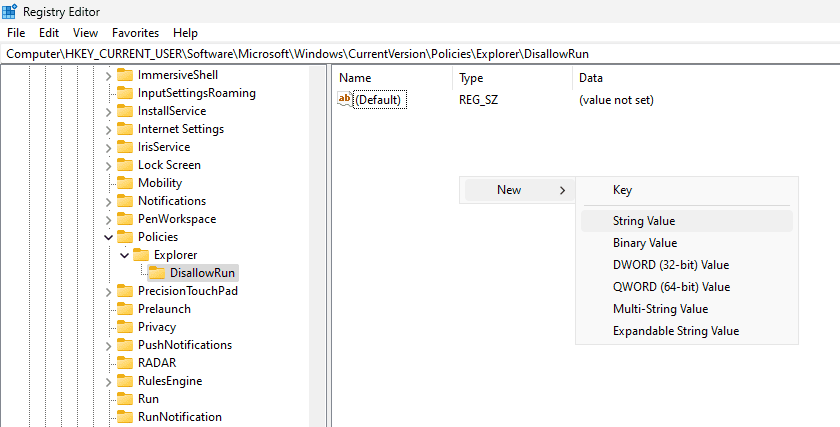Select DWORD (32-bit) Value option
840x427 pixels.
pos(670,265)
